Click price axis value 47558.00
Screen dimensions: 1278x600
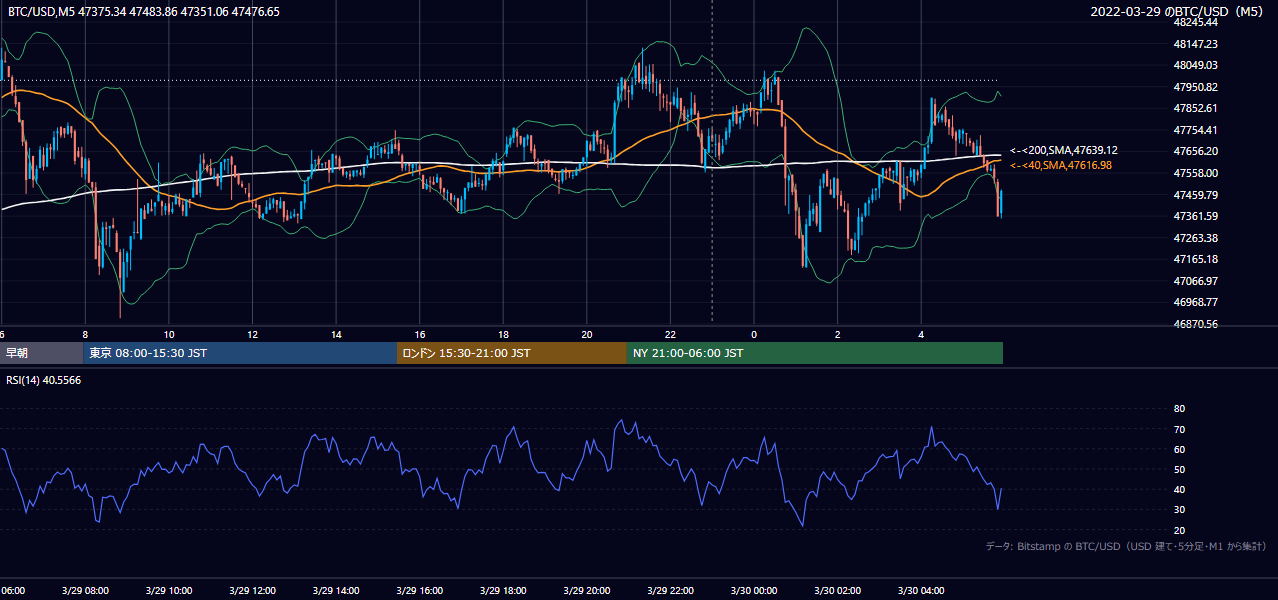[x=1195, y=173]
